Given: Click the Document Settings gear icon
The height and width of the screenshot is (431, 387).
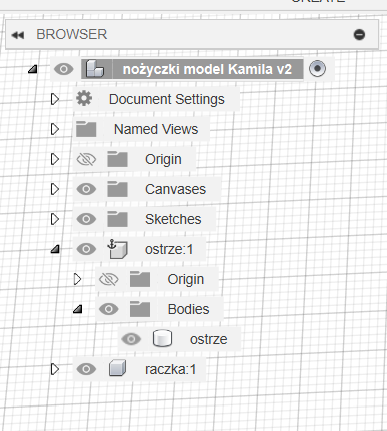Looking at the screenshot, I should tap(84, 99).
